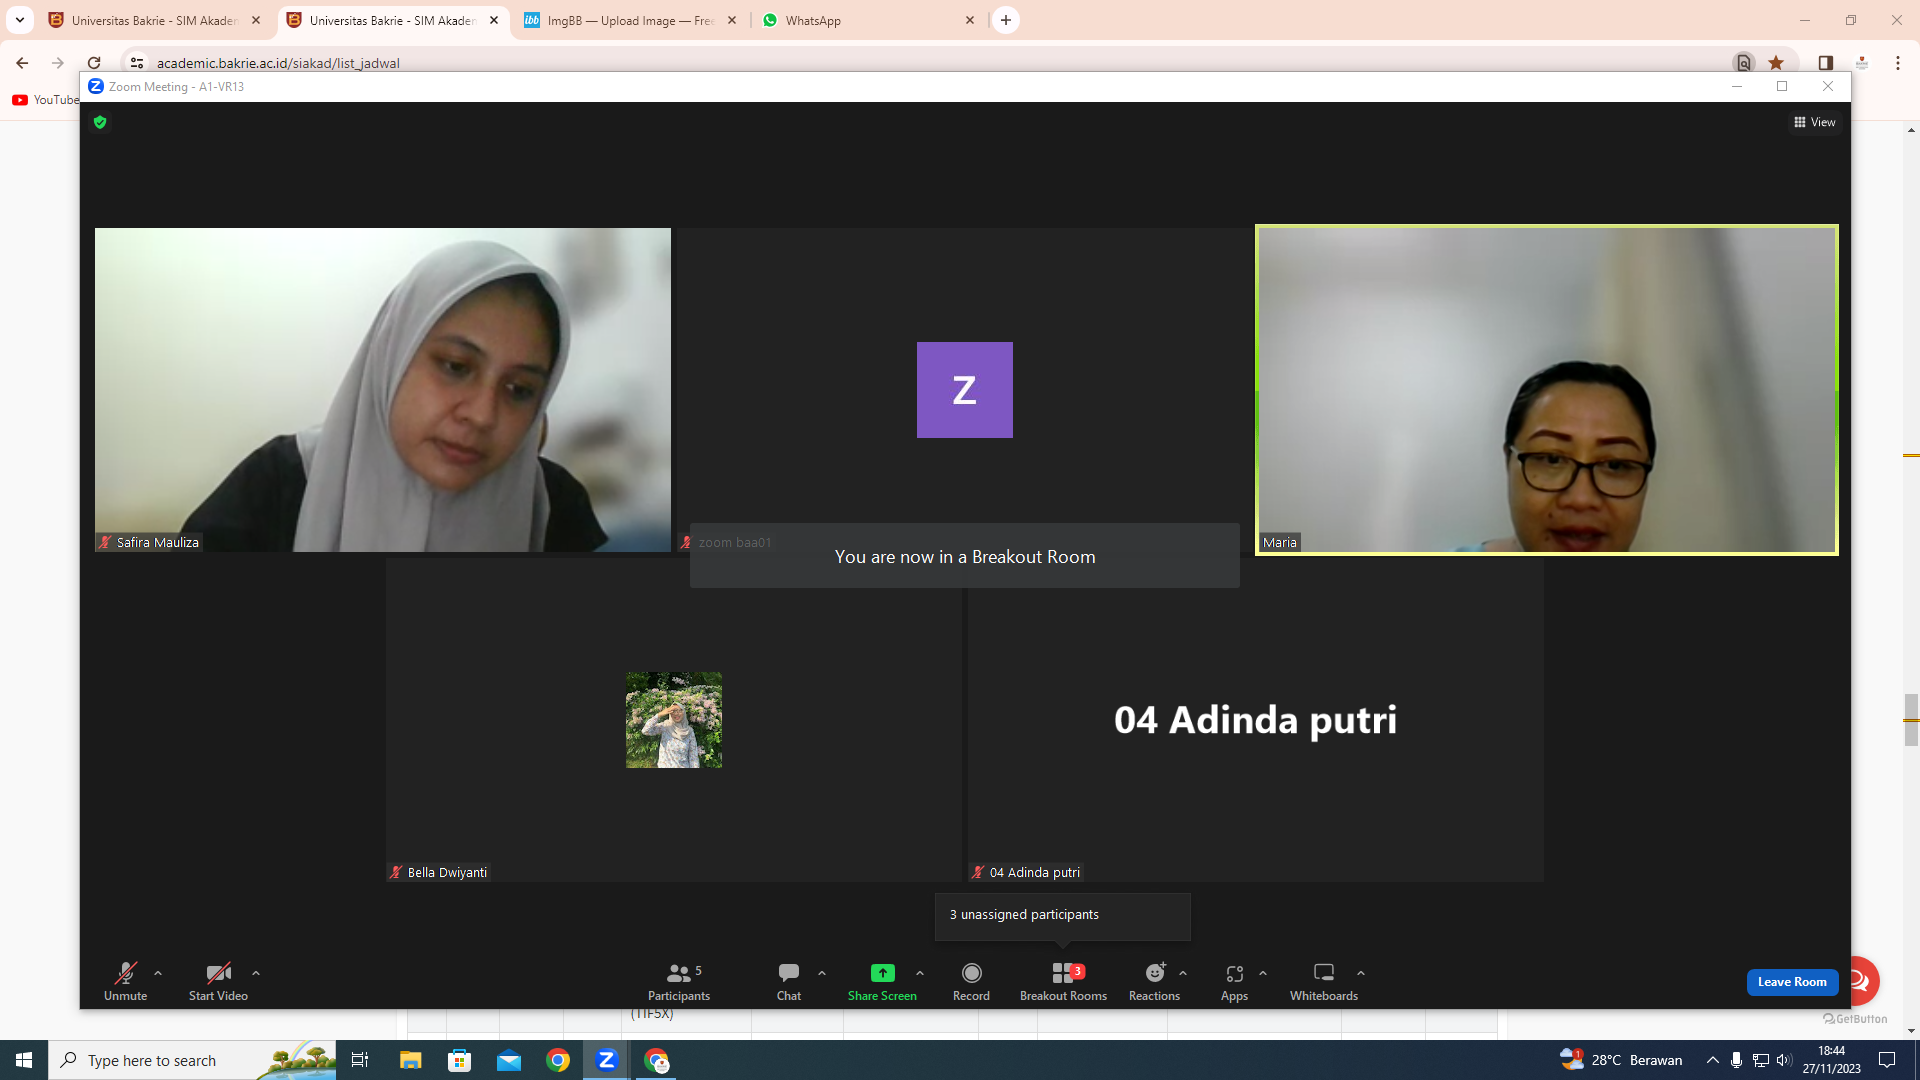Open the weather widget showing 28°C Berawan
The width and height of the screenshot is (1920, 1080).
click(x=1622, y=1060)
